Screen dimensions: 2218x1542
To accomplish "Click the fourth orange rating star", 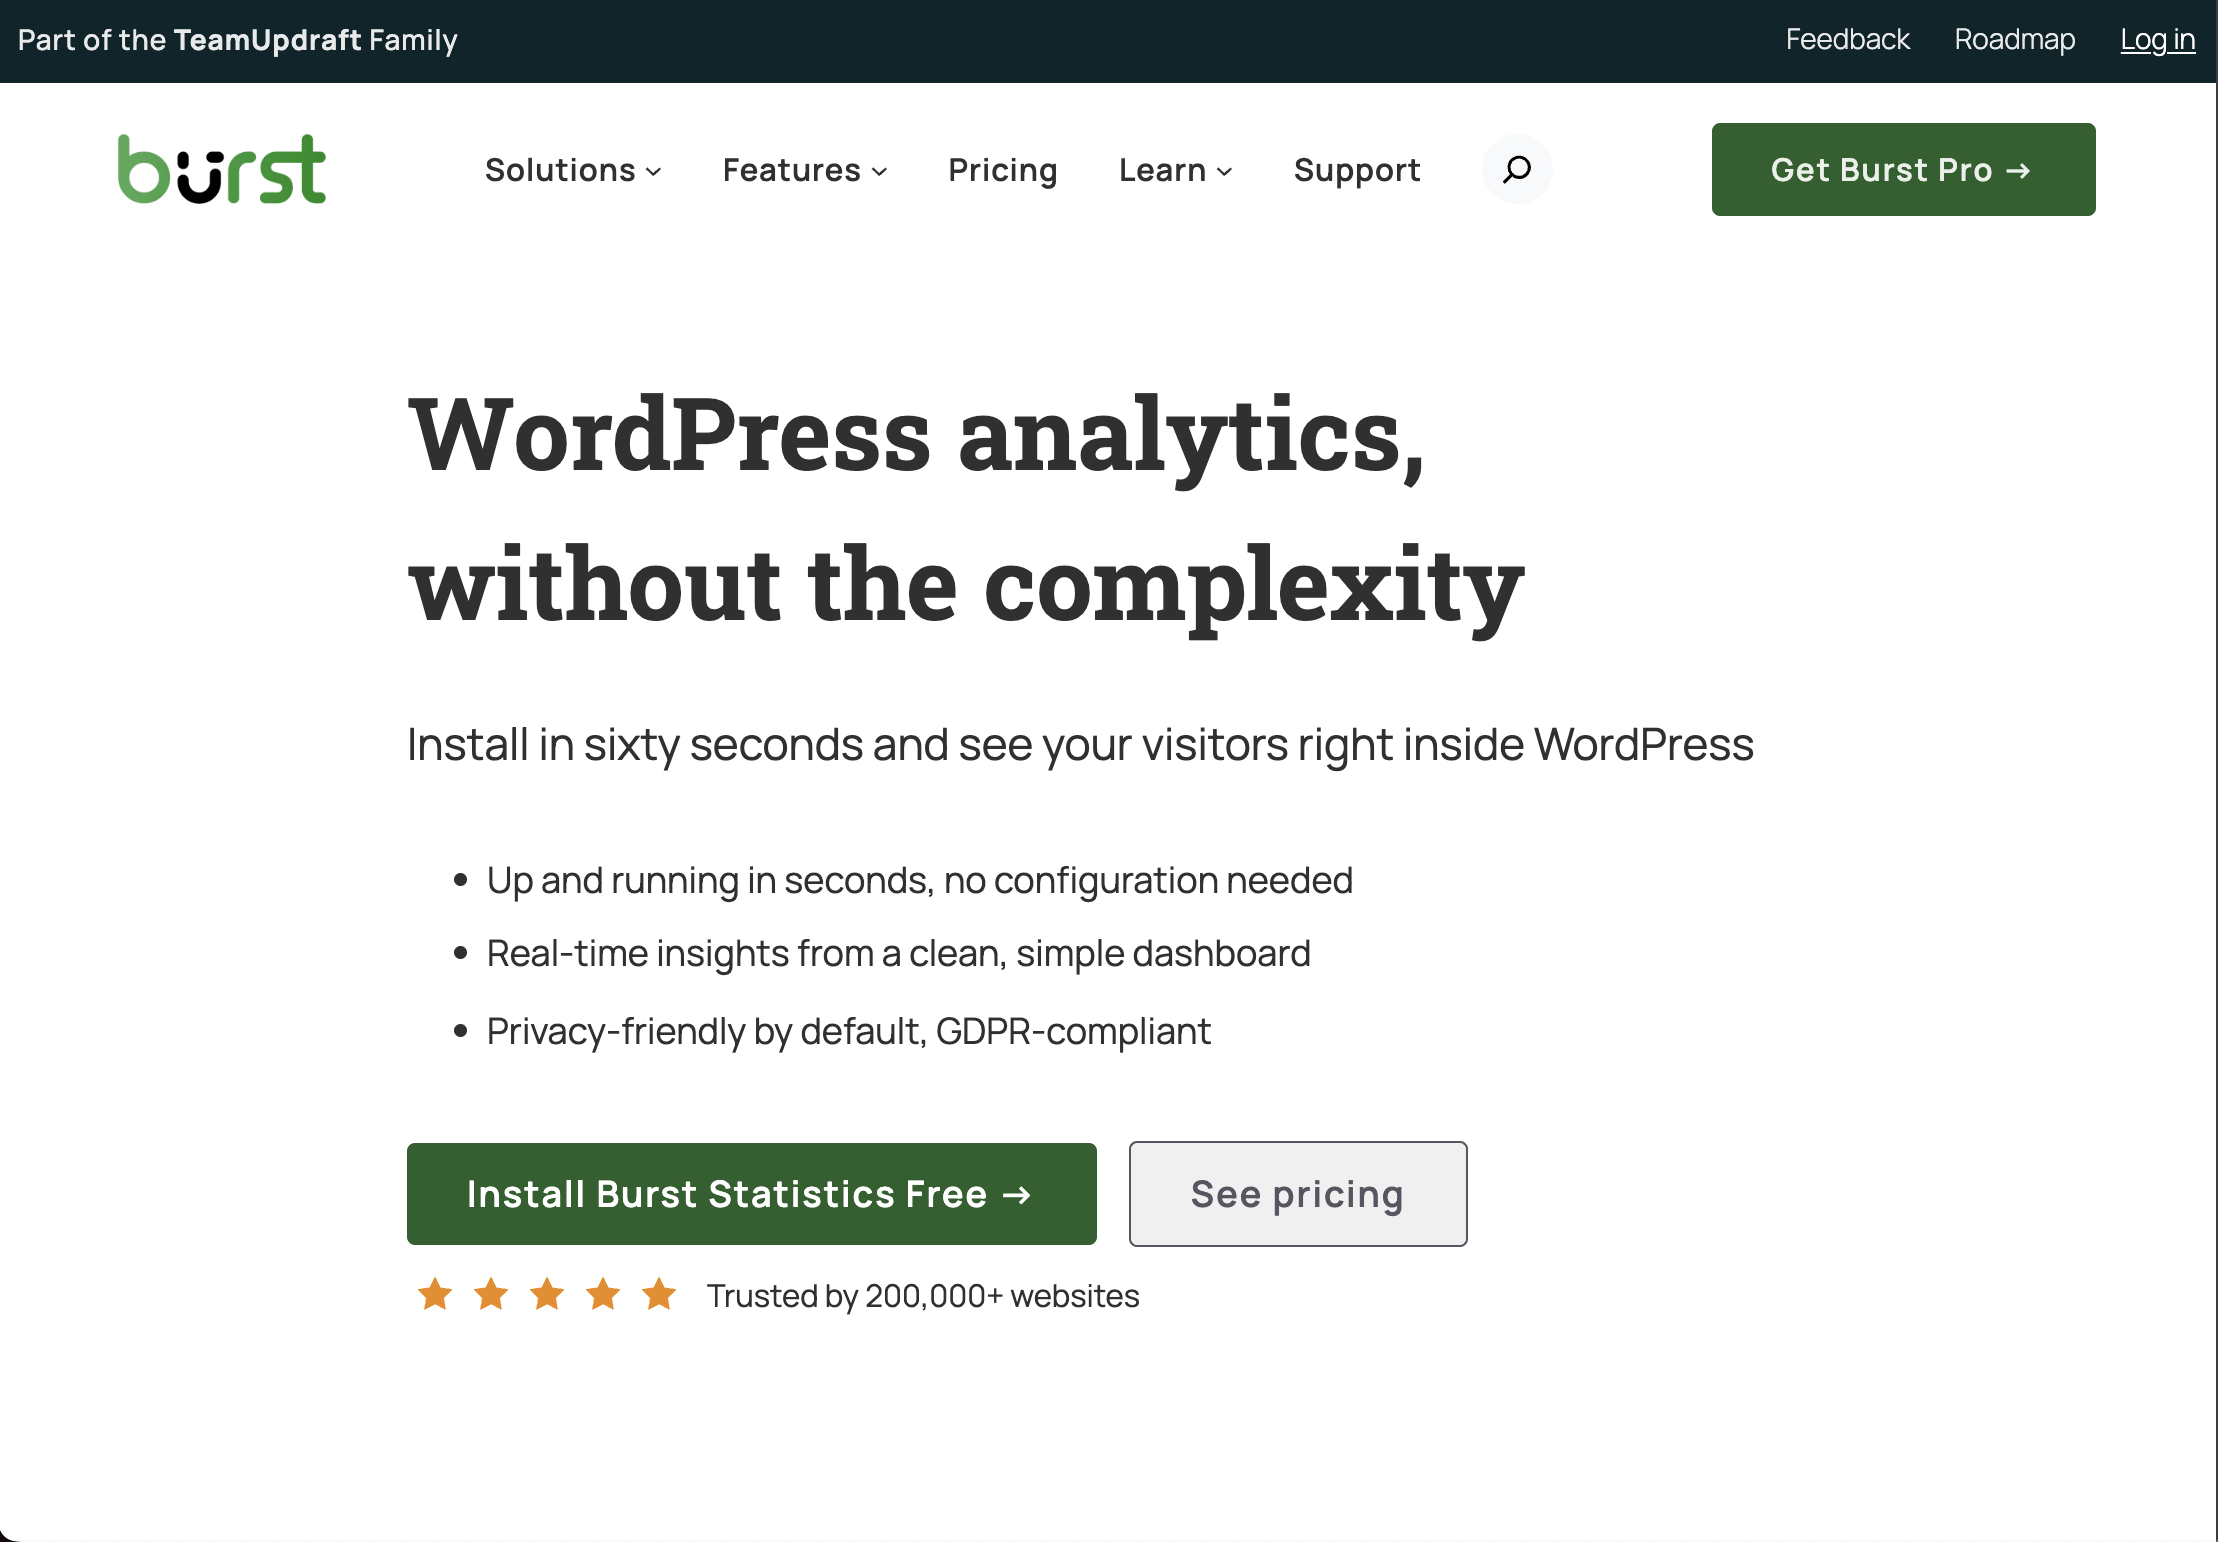I will click(x=603, y=1294).
